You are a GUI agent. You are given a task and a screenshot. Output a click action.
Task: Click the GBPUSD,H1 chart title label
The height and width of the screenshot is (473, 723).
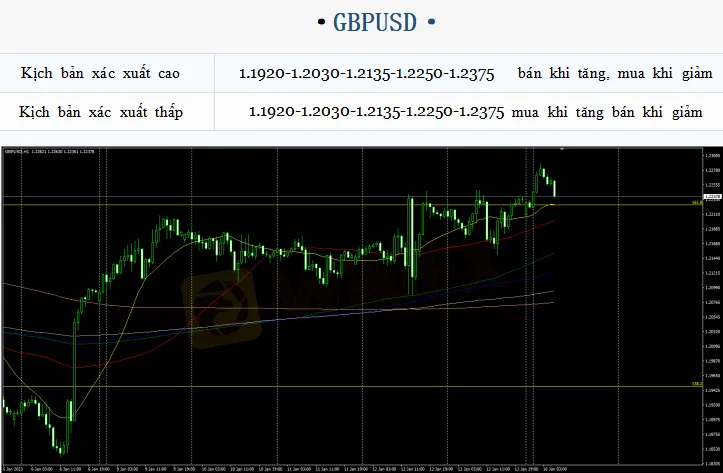[49, 151]
